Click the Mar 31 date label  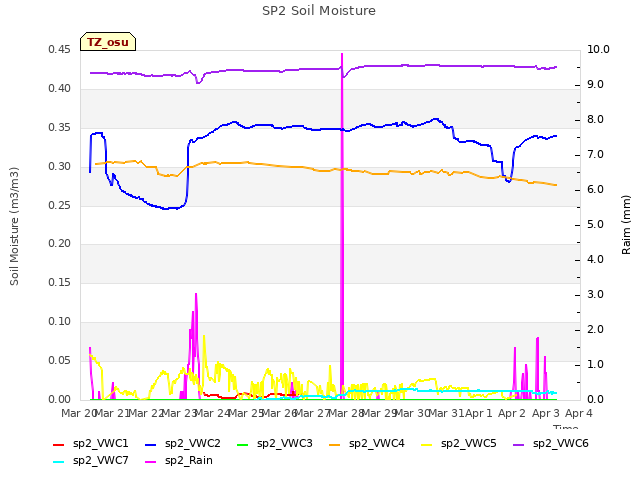coord(447,414)
